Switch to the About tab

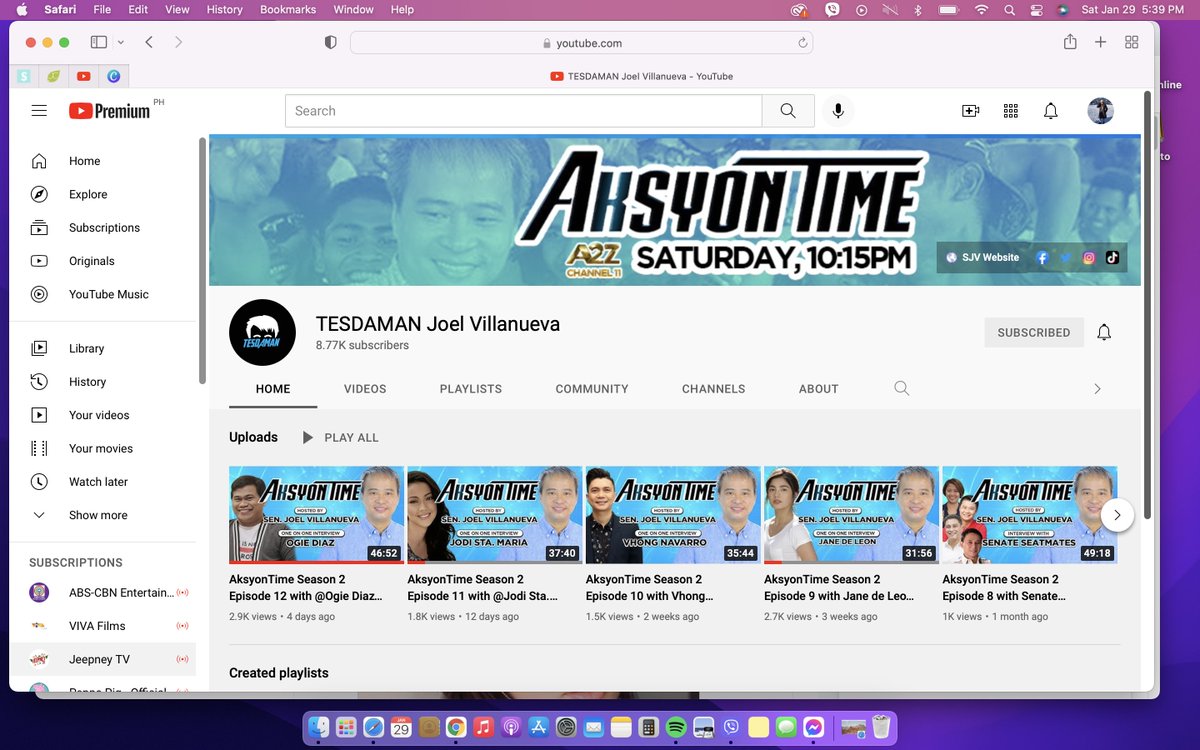pos(819,389)
